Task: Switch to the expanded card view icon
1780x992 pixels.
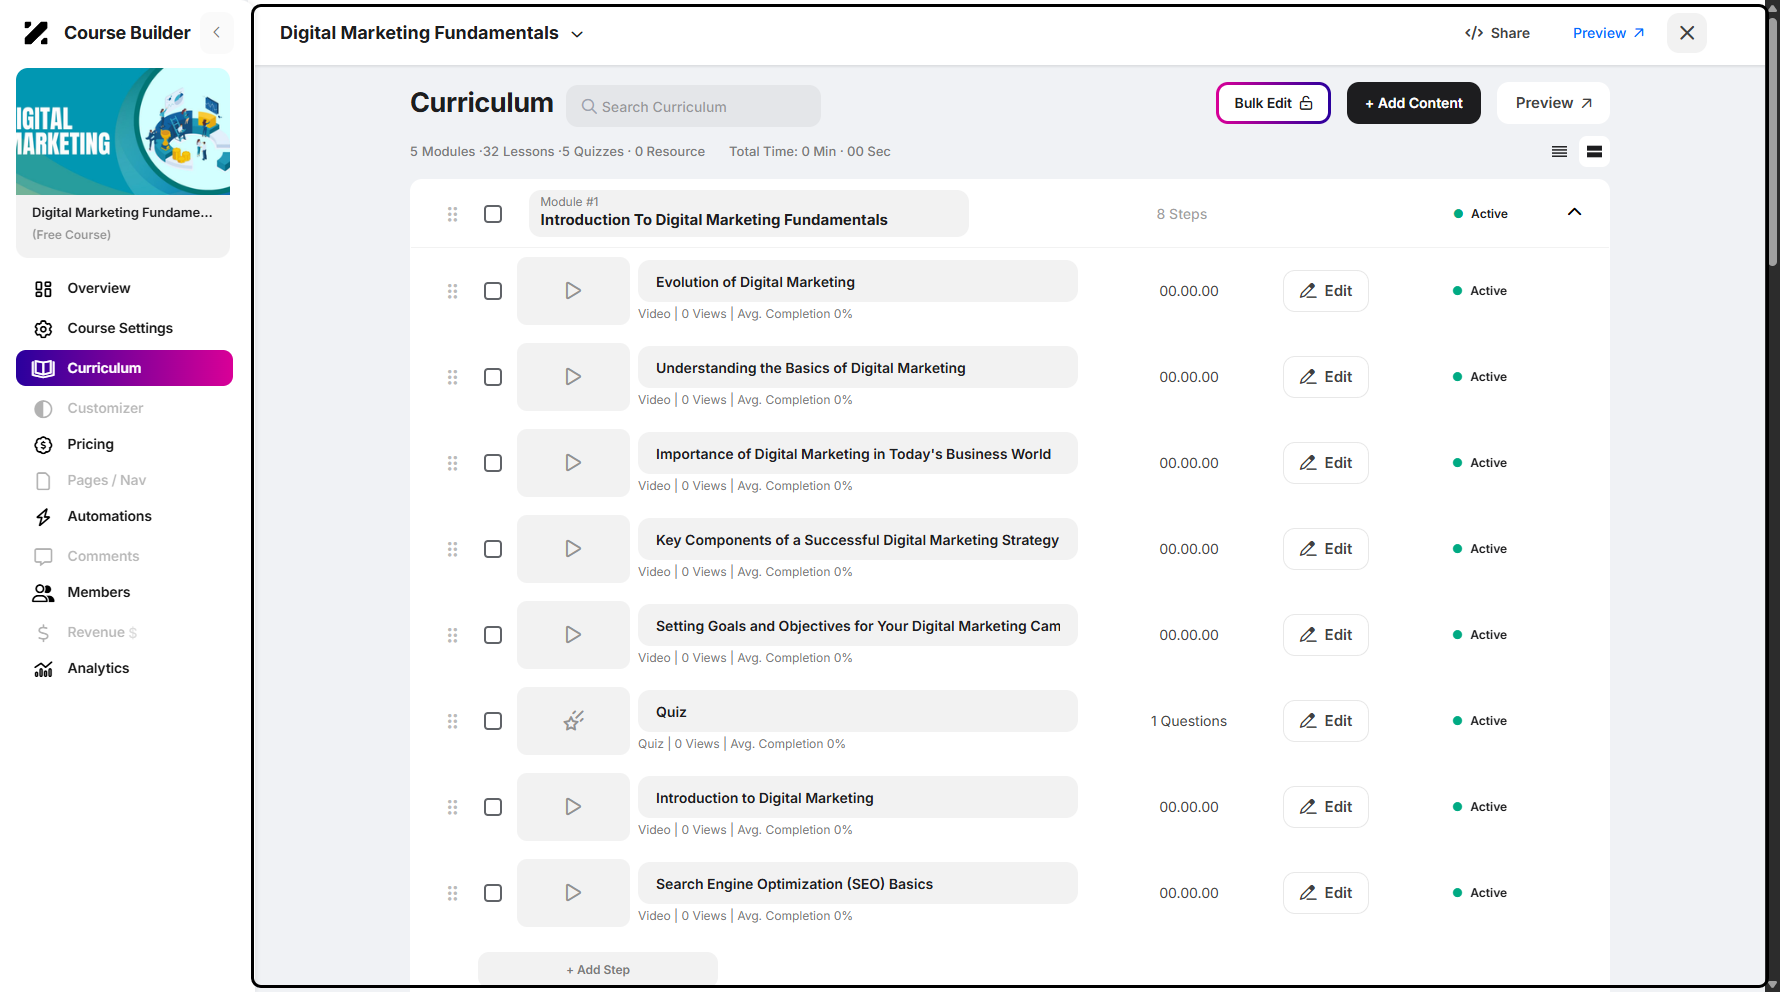Action: 1594,152
